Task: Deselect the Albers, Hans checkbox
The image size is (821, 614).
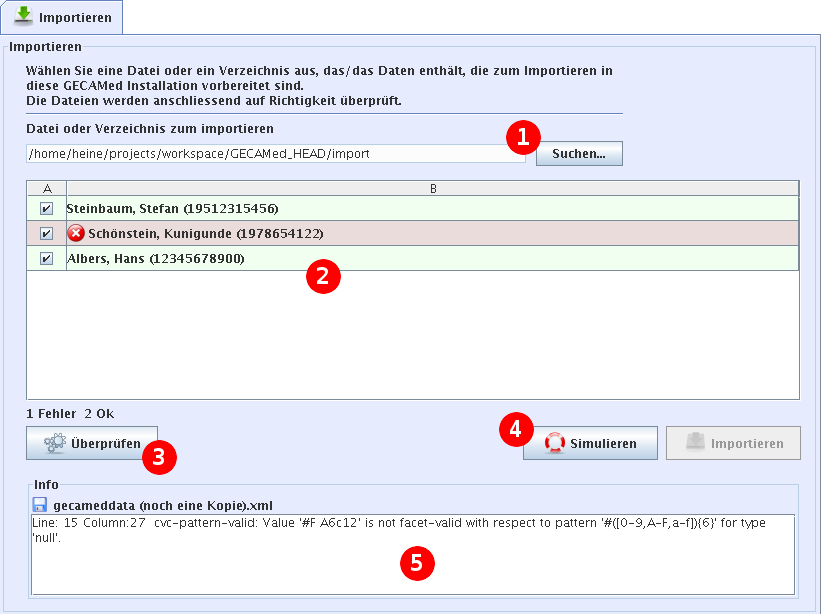Action: pos(46,259)
